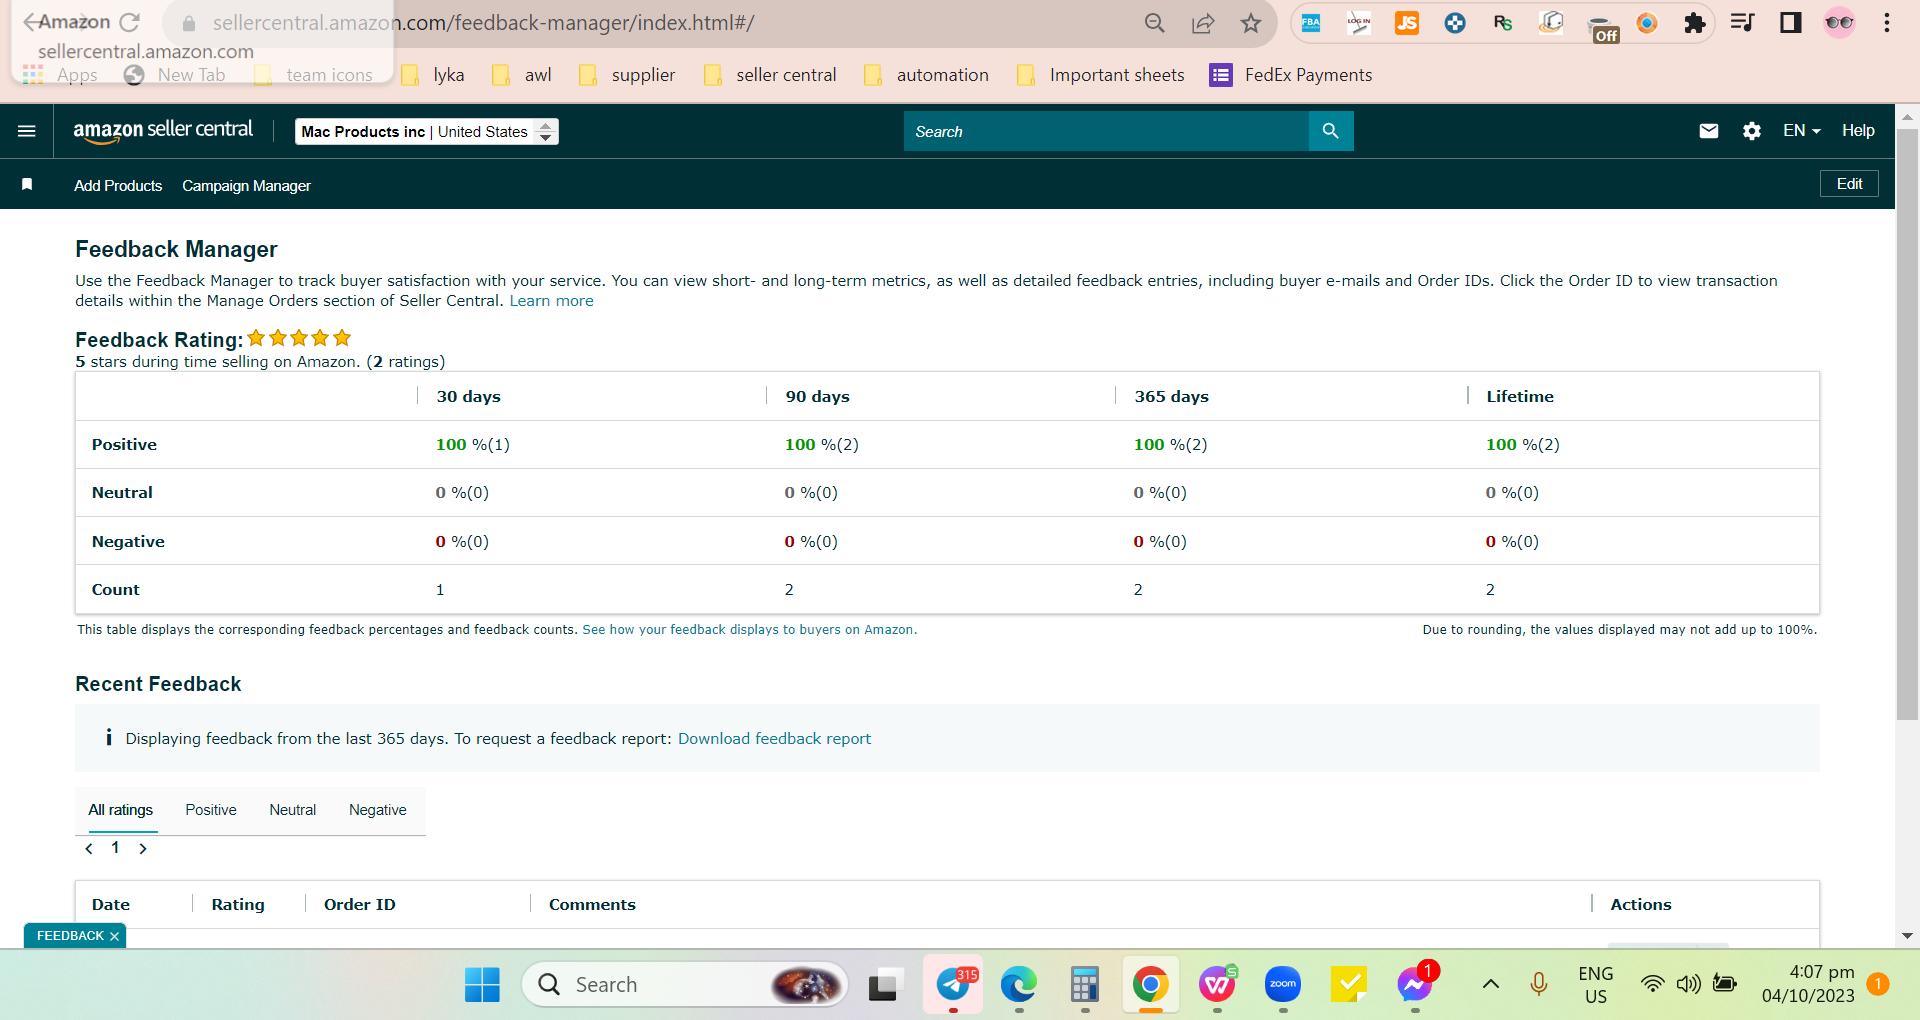1920x1020 pixels.
Task: Click the Windows taskbar search box
Action: click(x=685, y=985)
